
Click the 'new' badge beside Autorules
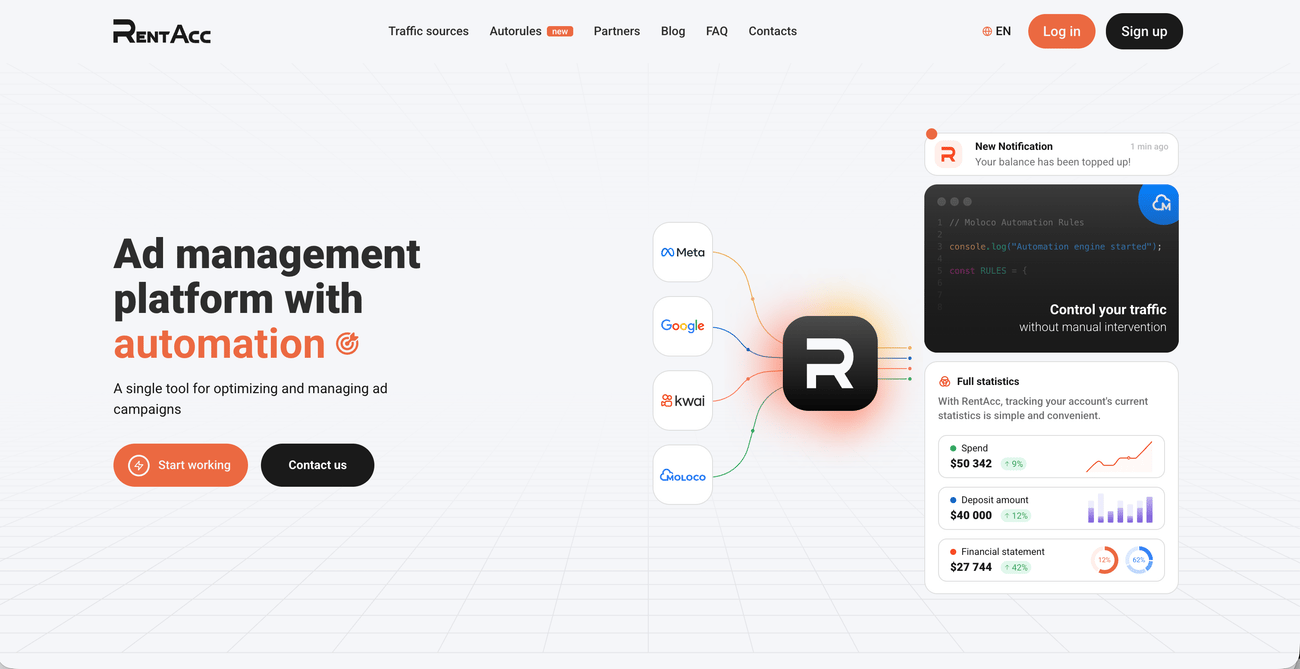pyautogui.click(x=560, y=32)
